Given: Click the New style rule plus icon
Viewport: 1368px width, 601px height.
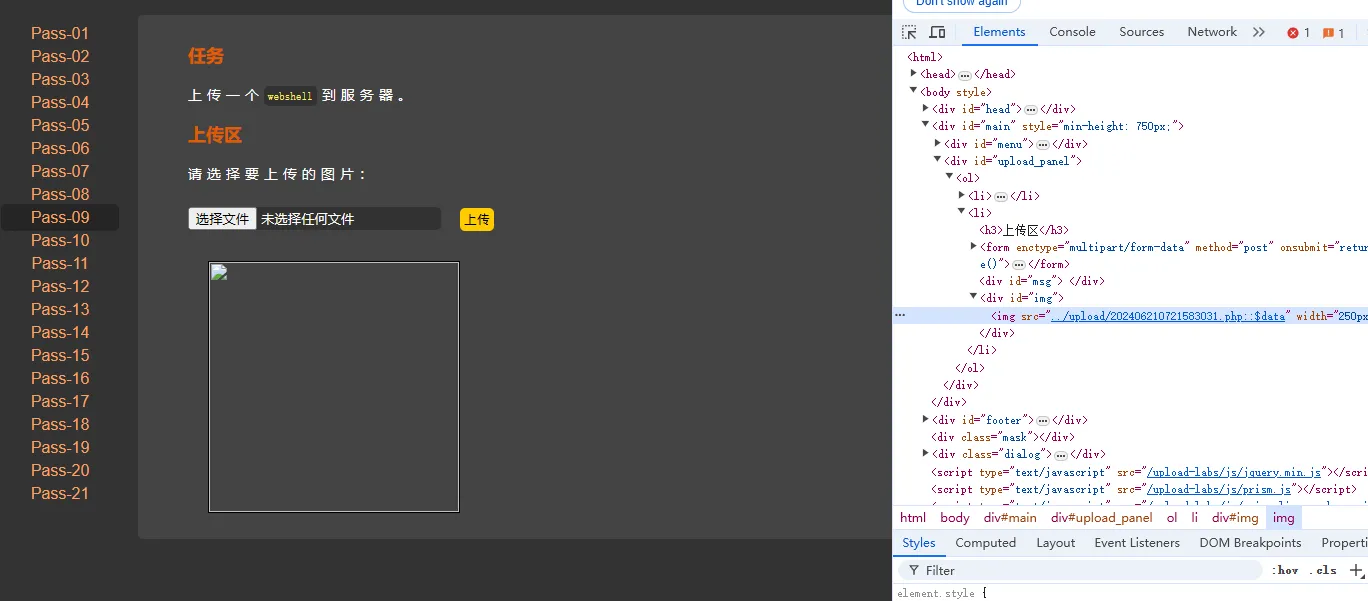Looking at the screenshot, I should (1356, 570).
